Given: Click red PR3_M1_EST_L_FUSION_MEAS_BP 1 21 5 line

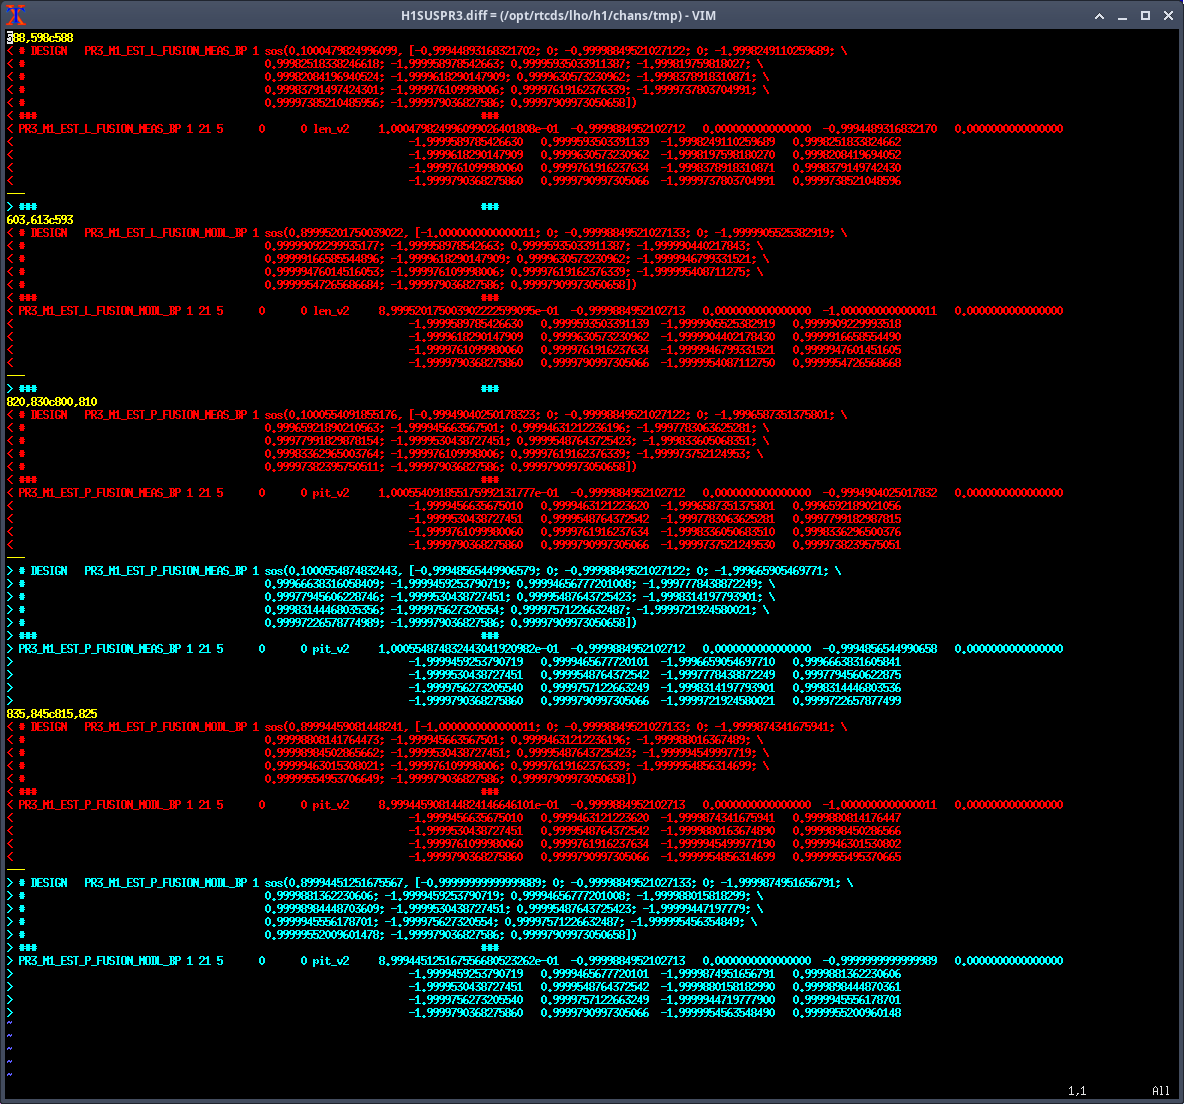Looking at the screenshot, I should [120, 129].
